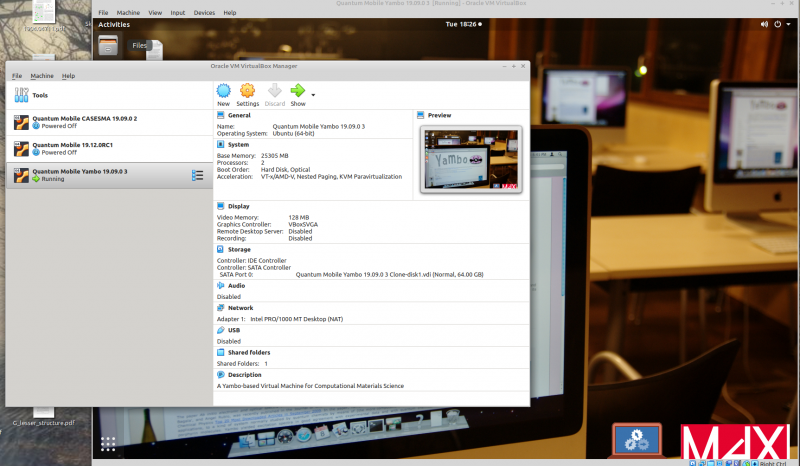Open the list menu icon on the Yambo VM row
The width and height of the screenshot is (800, 466).
pyautogui.click(x=197, y=176)
